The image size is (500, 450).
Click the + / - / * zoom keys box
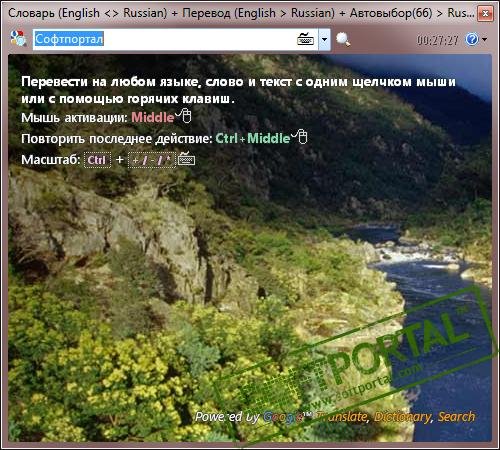pyautogui.click(x=152, y=160)
